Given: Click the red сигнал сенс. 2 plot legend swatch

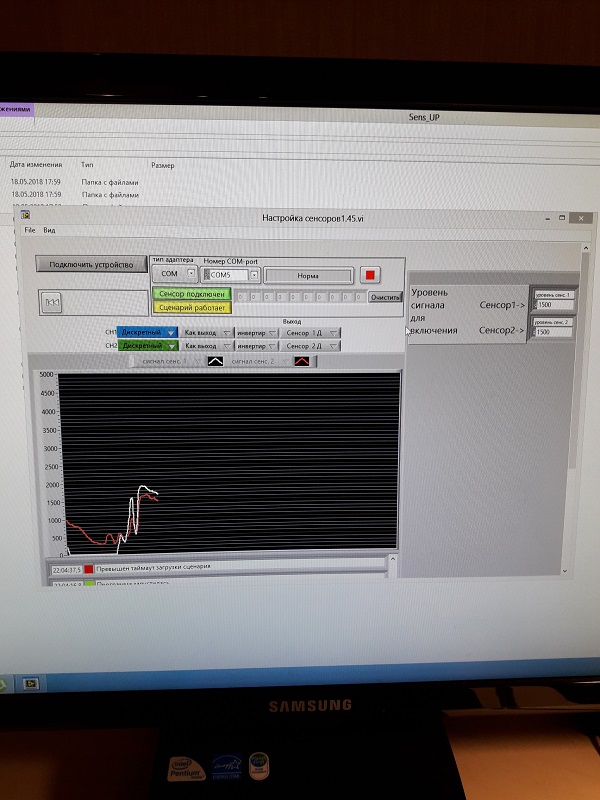Looking at the screenshot, I should click(x=302, y=361).
